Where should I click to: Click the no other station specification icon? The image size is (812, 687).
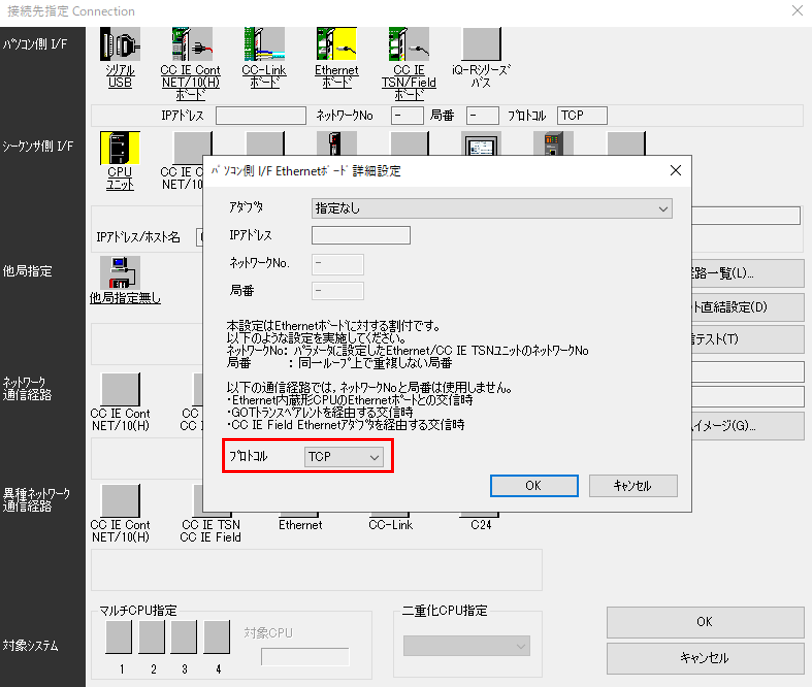(126, 274)
